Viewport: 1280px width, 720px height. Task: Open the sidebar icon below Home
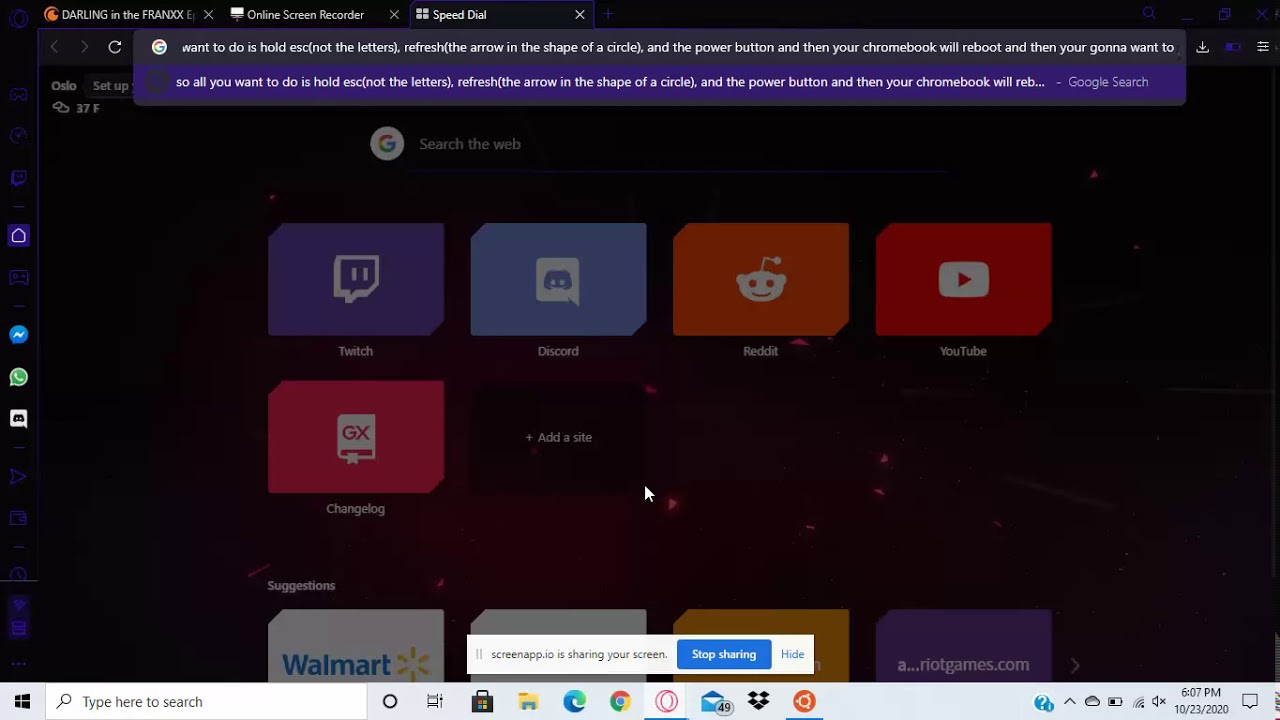[x=18, y=278]
